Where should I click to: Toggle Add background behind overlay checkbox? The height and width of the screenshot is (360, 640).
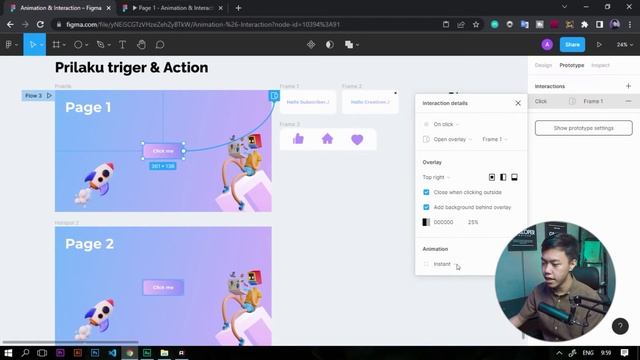426,207
